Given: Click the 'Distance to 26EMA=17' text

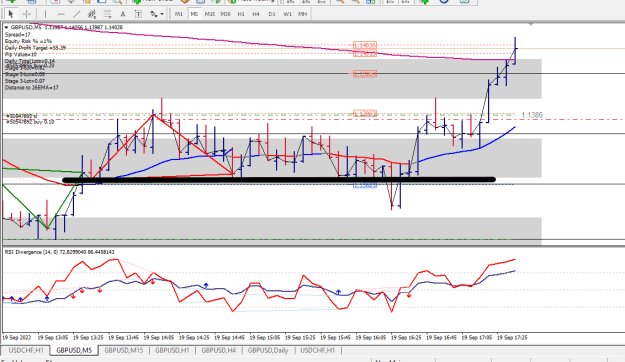Looking at the screenshot, I should click(31, 87).
